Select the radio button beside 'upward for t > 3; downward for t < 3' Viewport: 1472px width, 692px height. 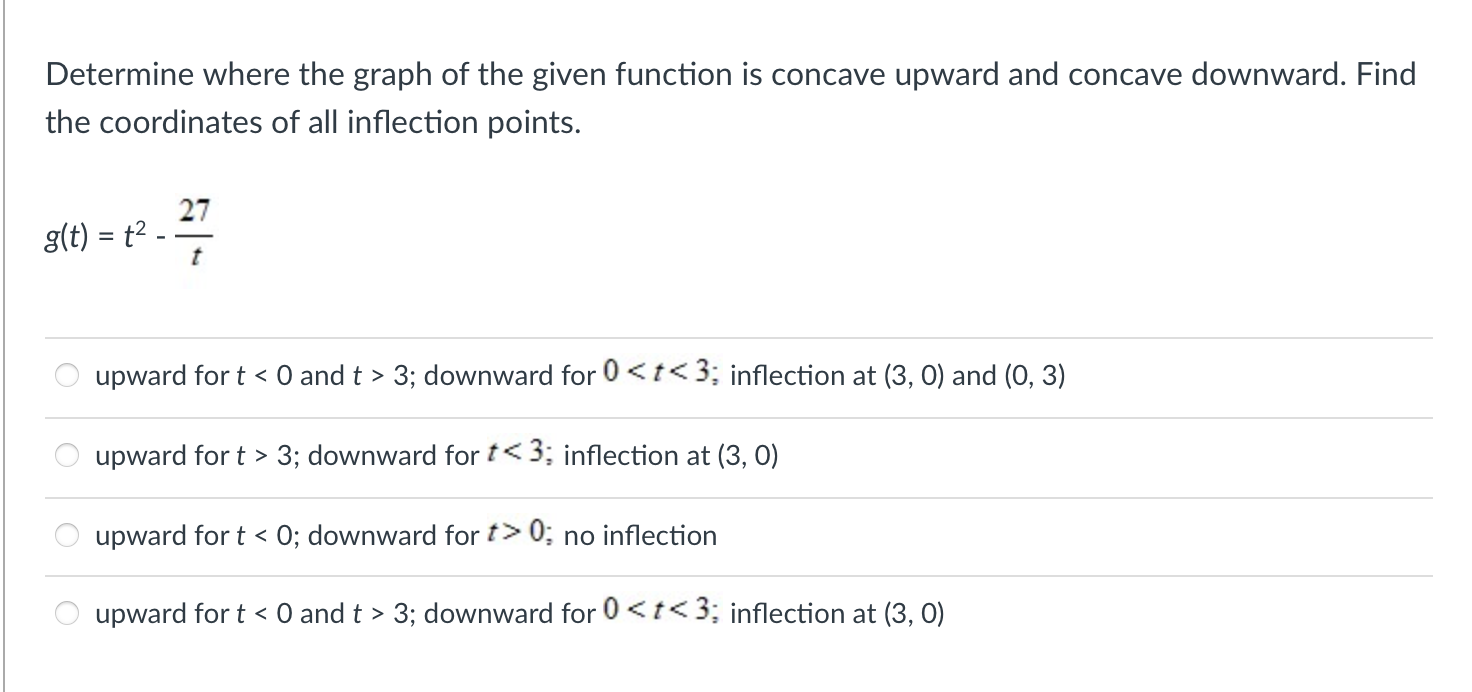(66, 454)
